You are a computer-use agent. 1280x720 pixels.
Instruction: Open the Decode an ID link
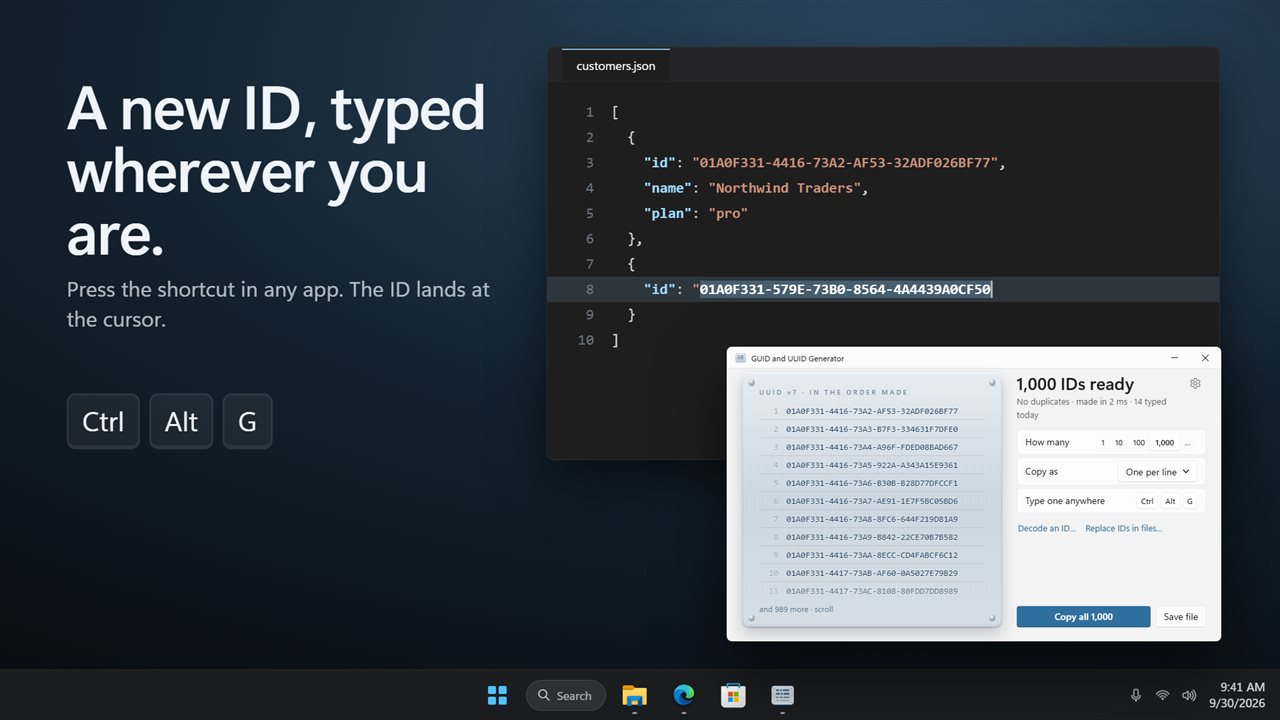click(1047, 528)
